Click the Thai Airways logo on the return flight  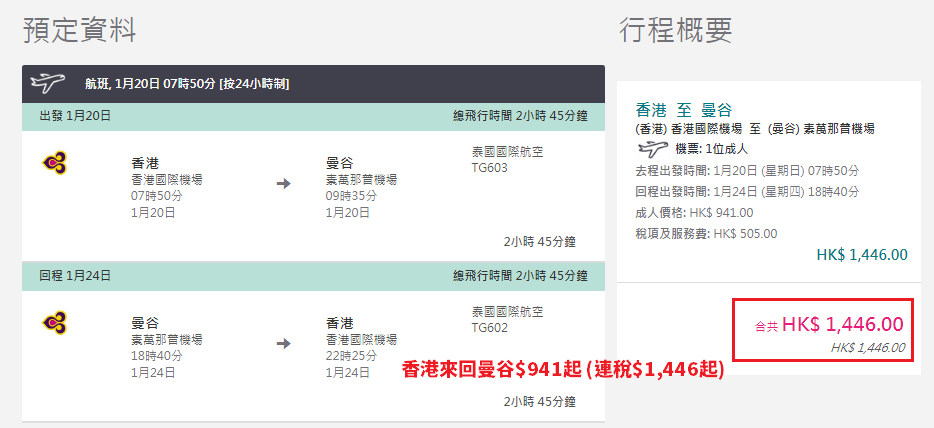coord(55,323)
